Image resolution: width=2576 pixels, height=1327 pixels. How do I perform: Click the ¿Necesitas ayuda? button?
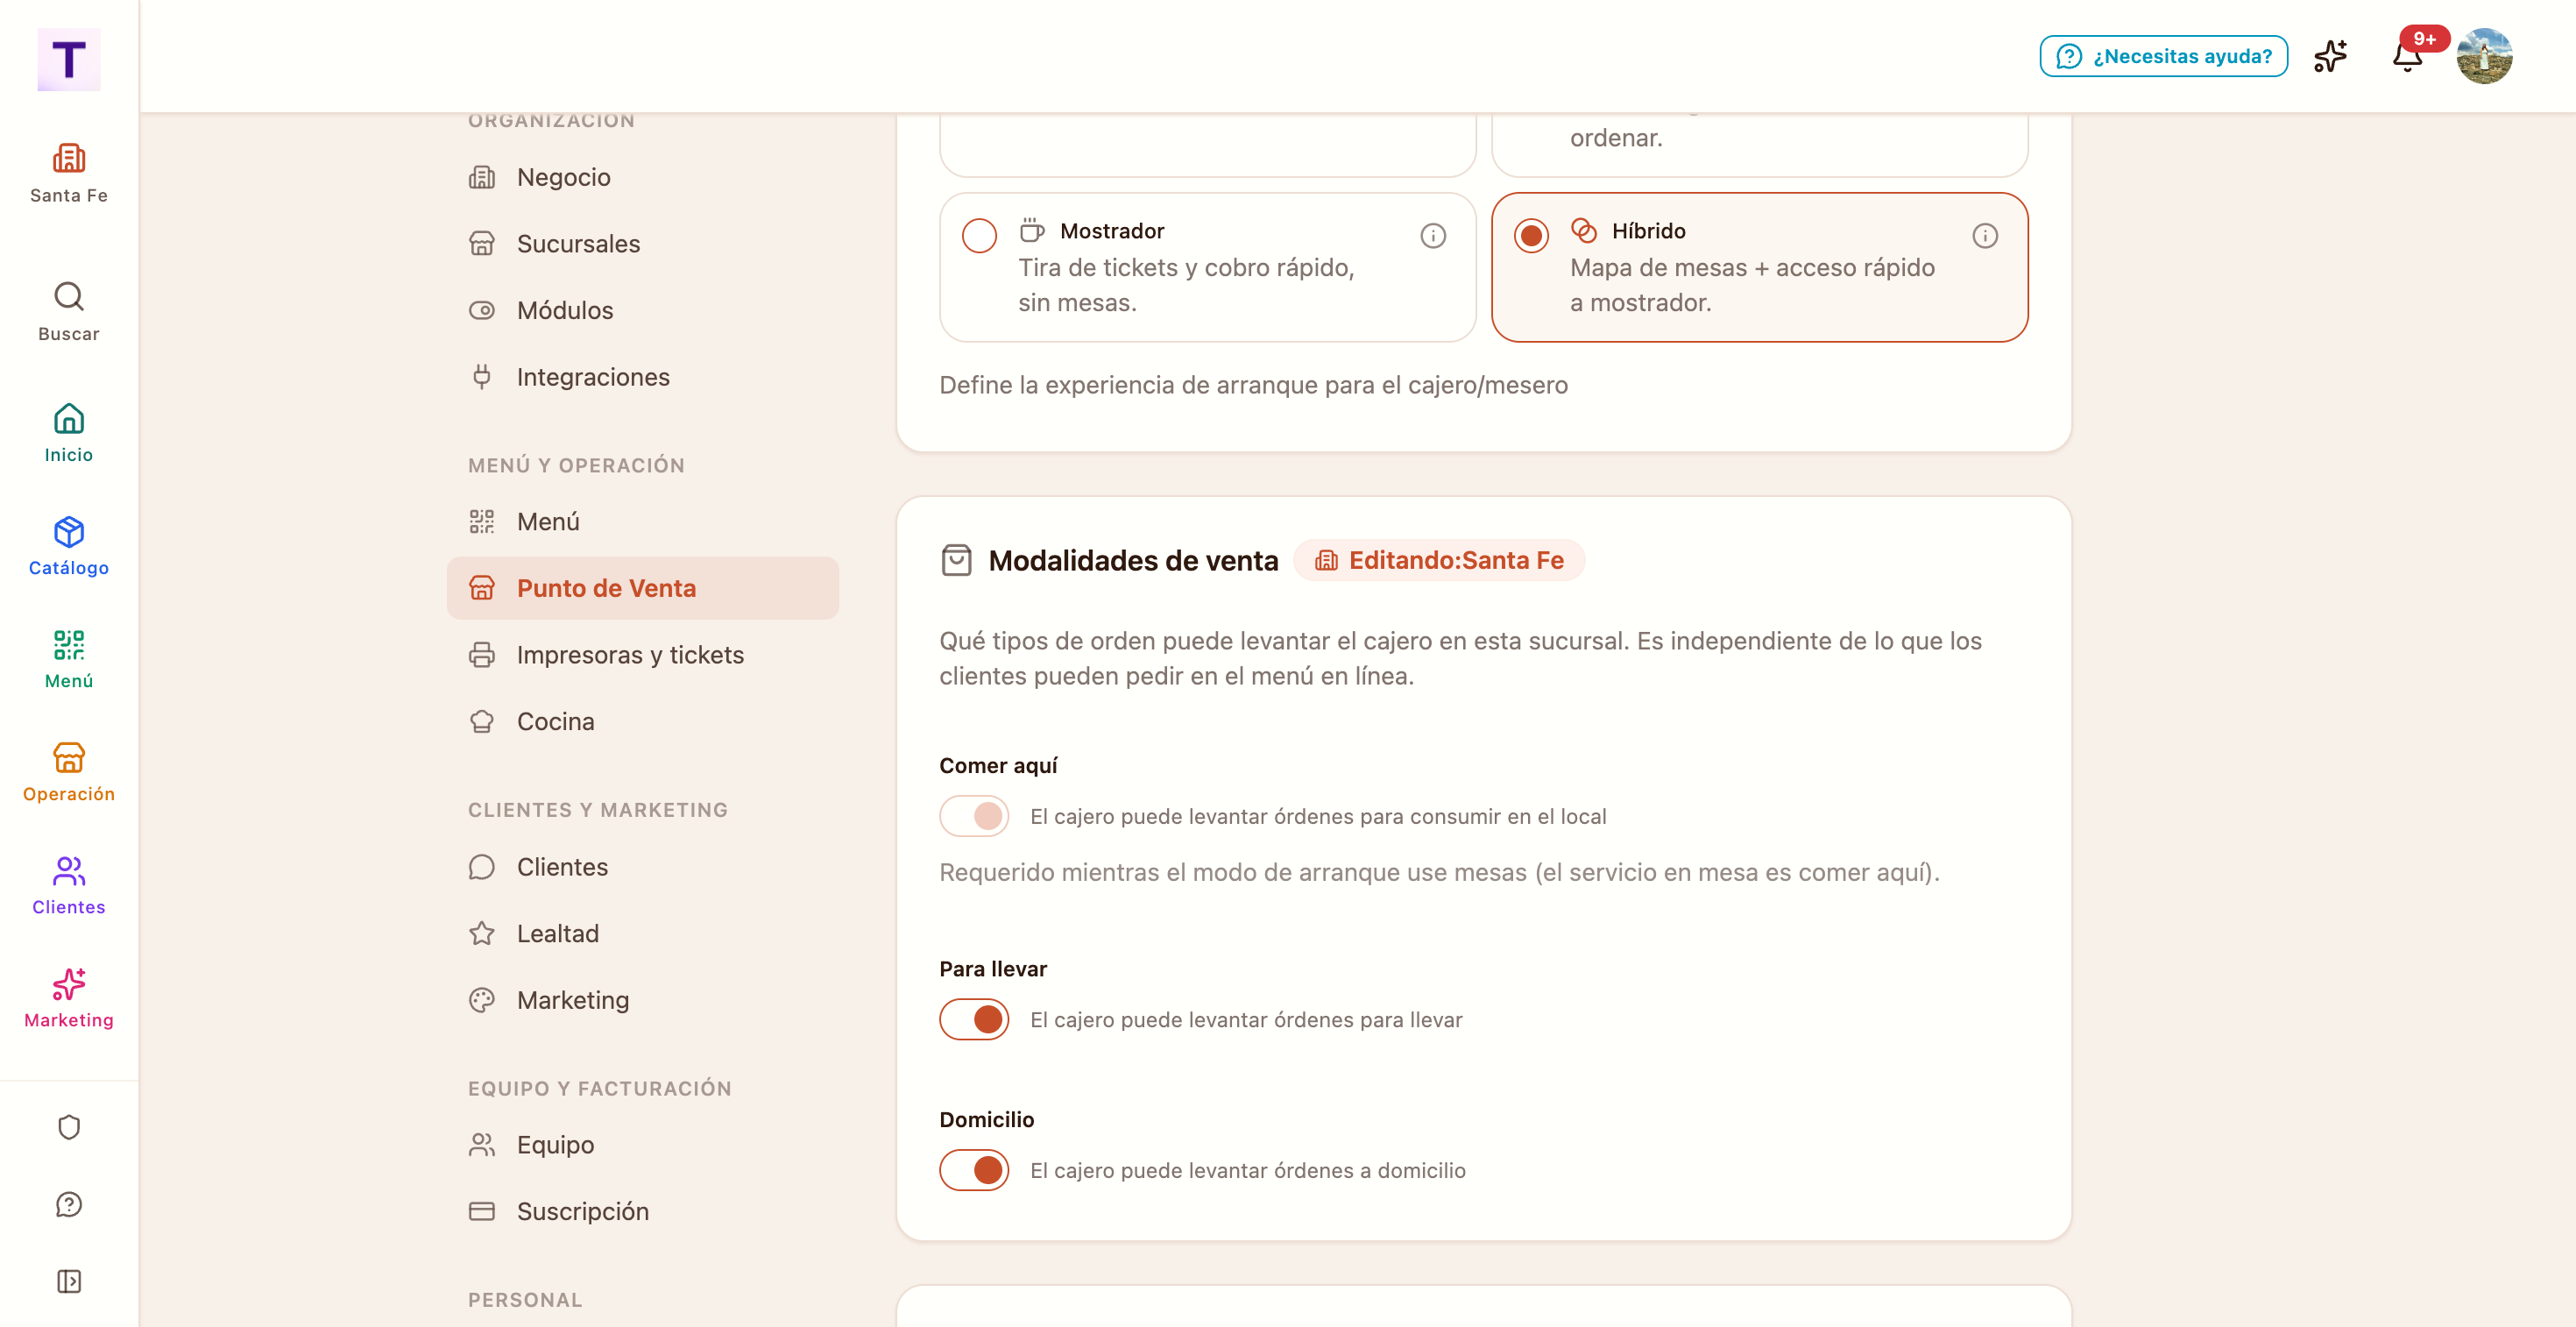(x=2164, y=56)
